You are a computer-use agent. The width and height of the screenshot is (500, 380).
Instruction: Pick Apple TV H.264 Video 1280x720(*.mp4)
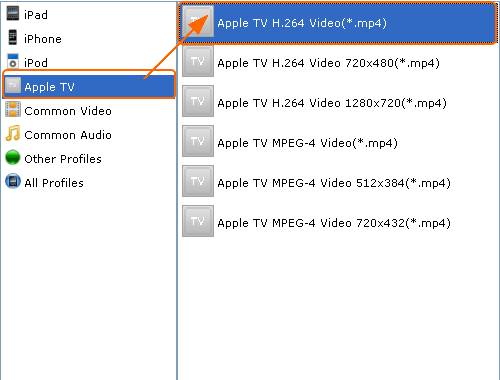[337, 102]
